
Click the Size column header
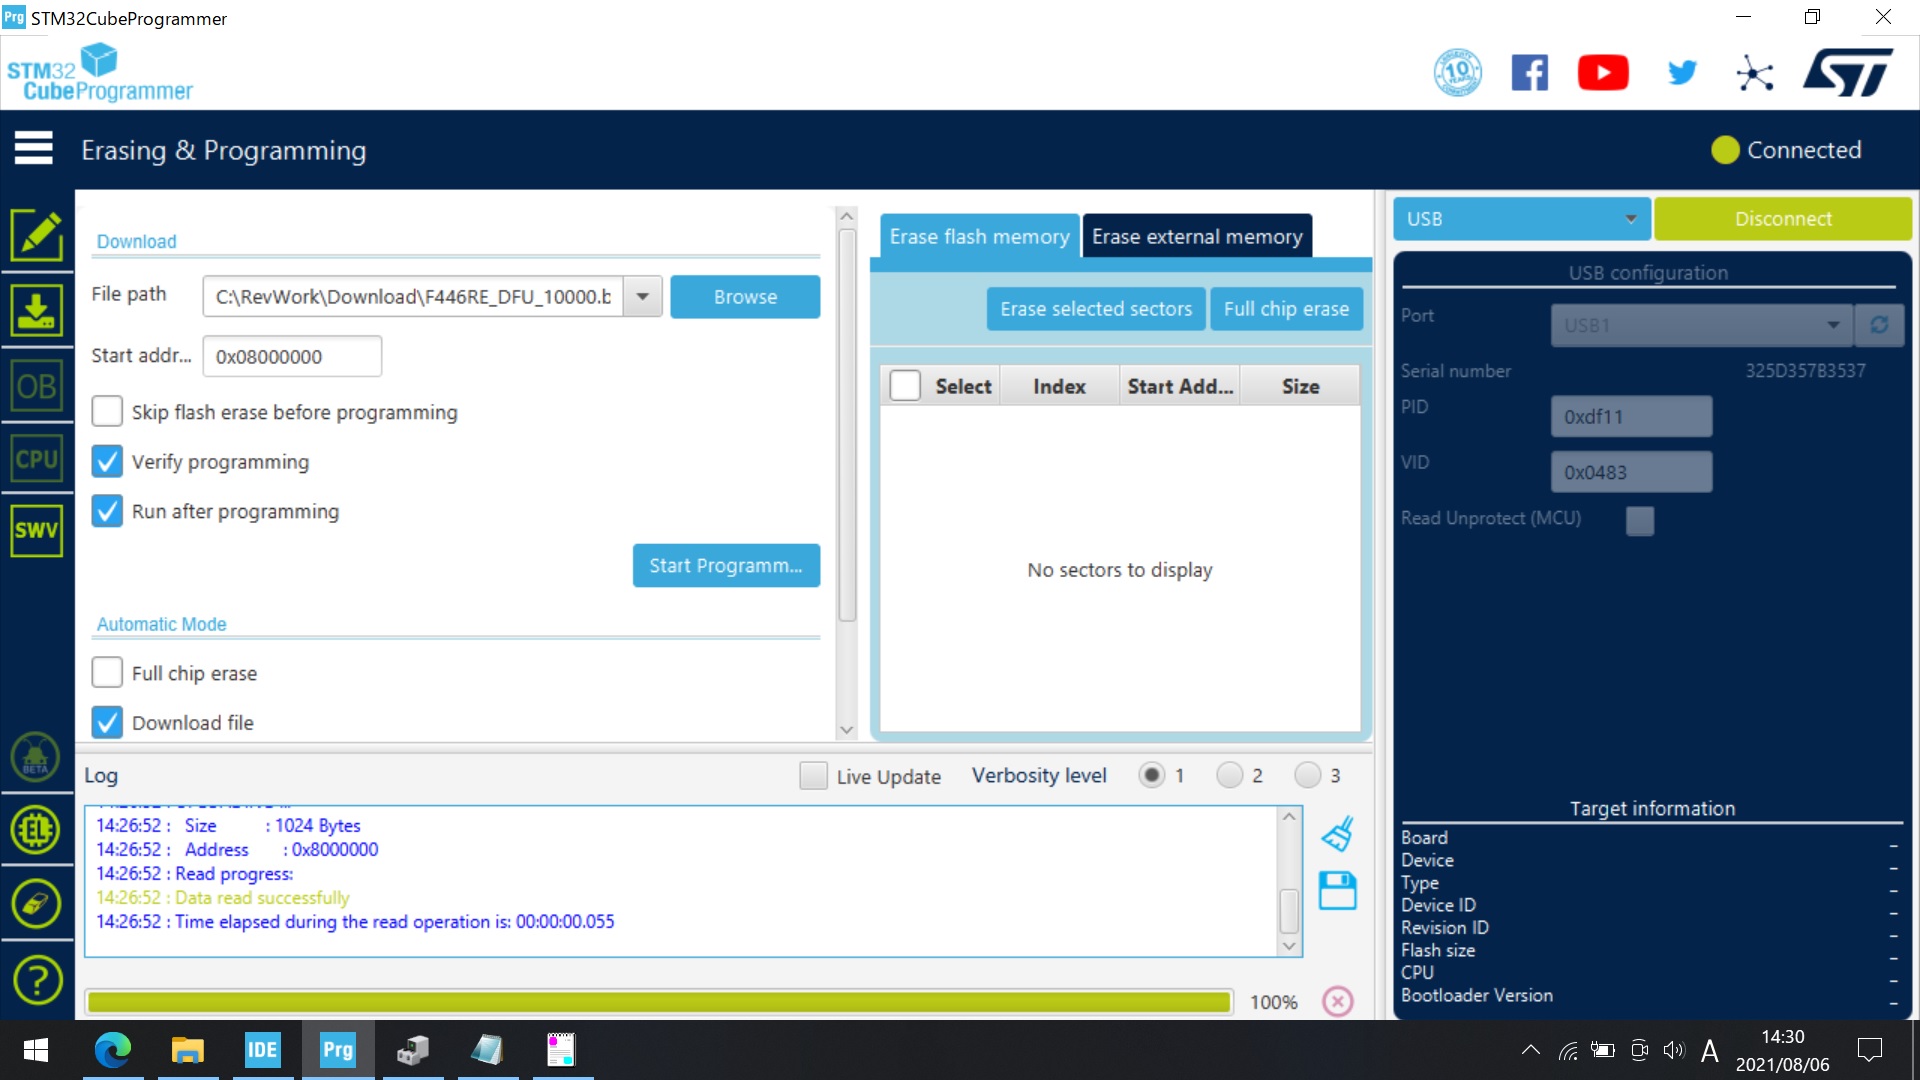pyautogui.click(x=1300, y=386)
